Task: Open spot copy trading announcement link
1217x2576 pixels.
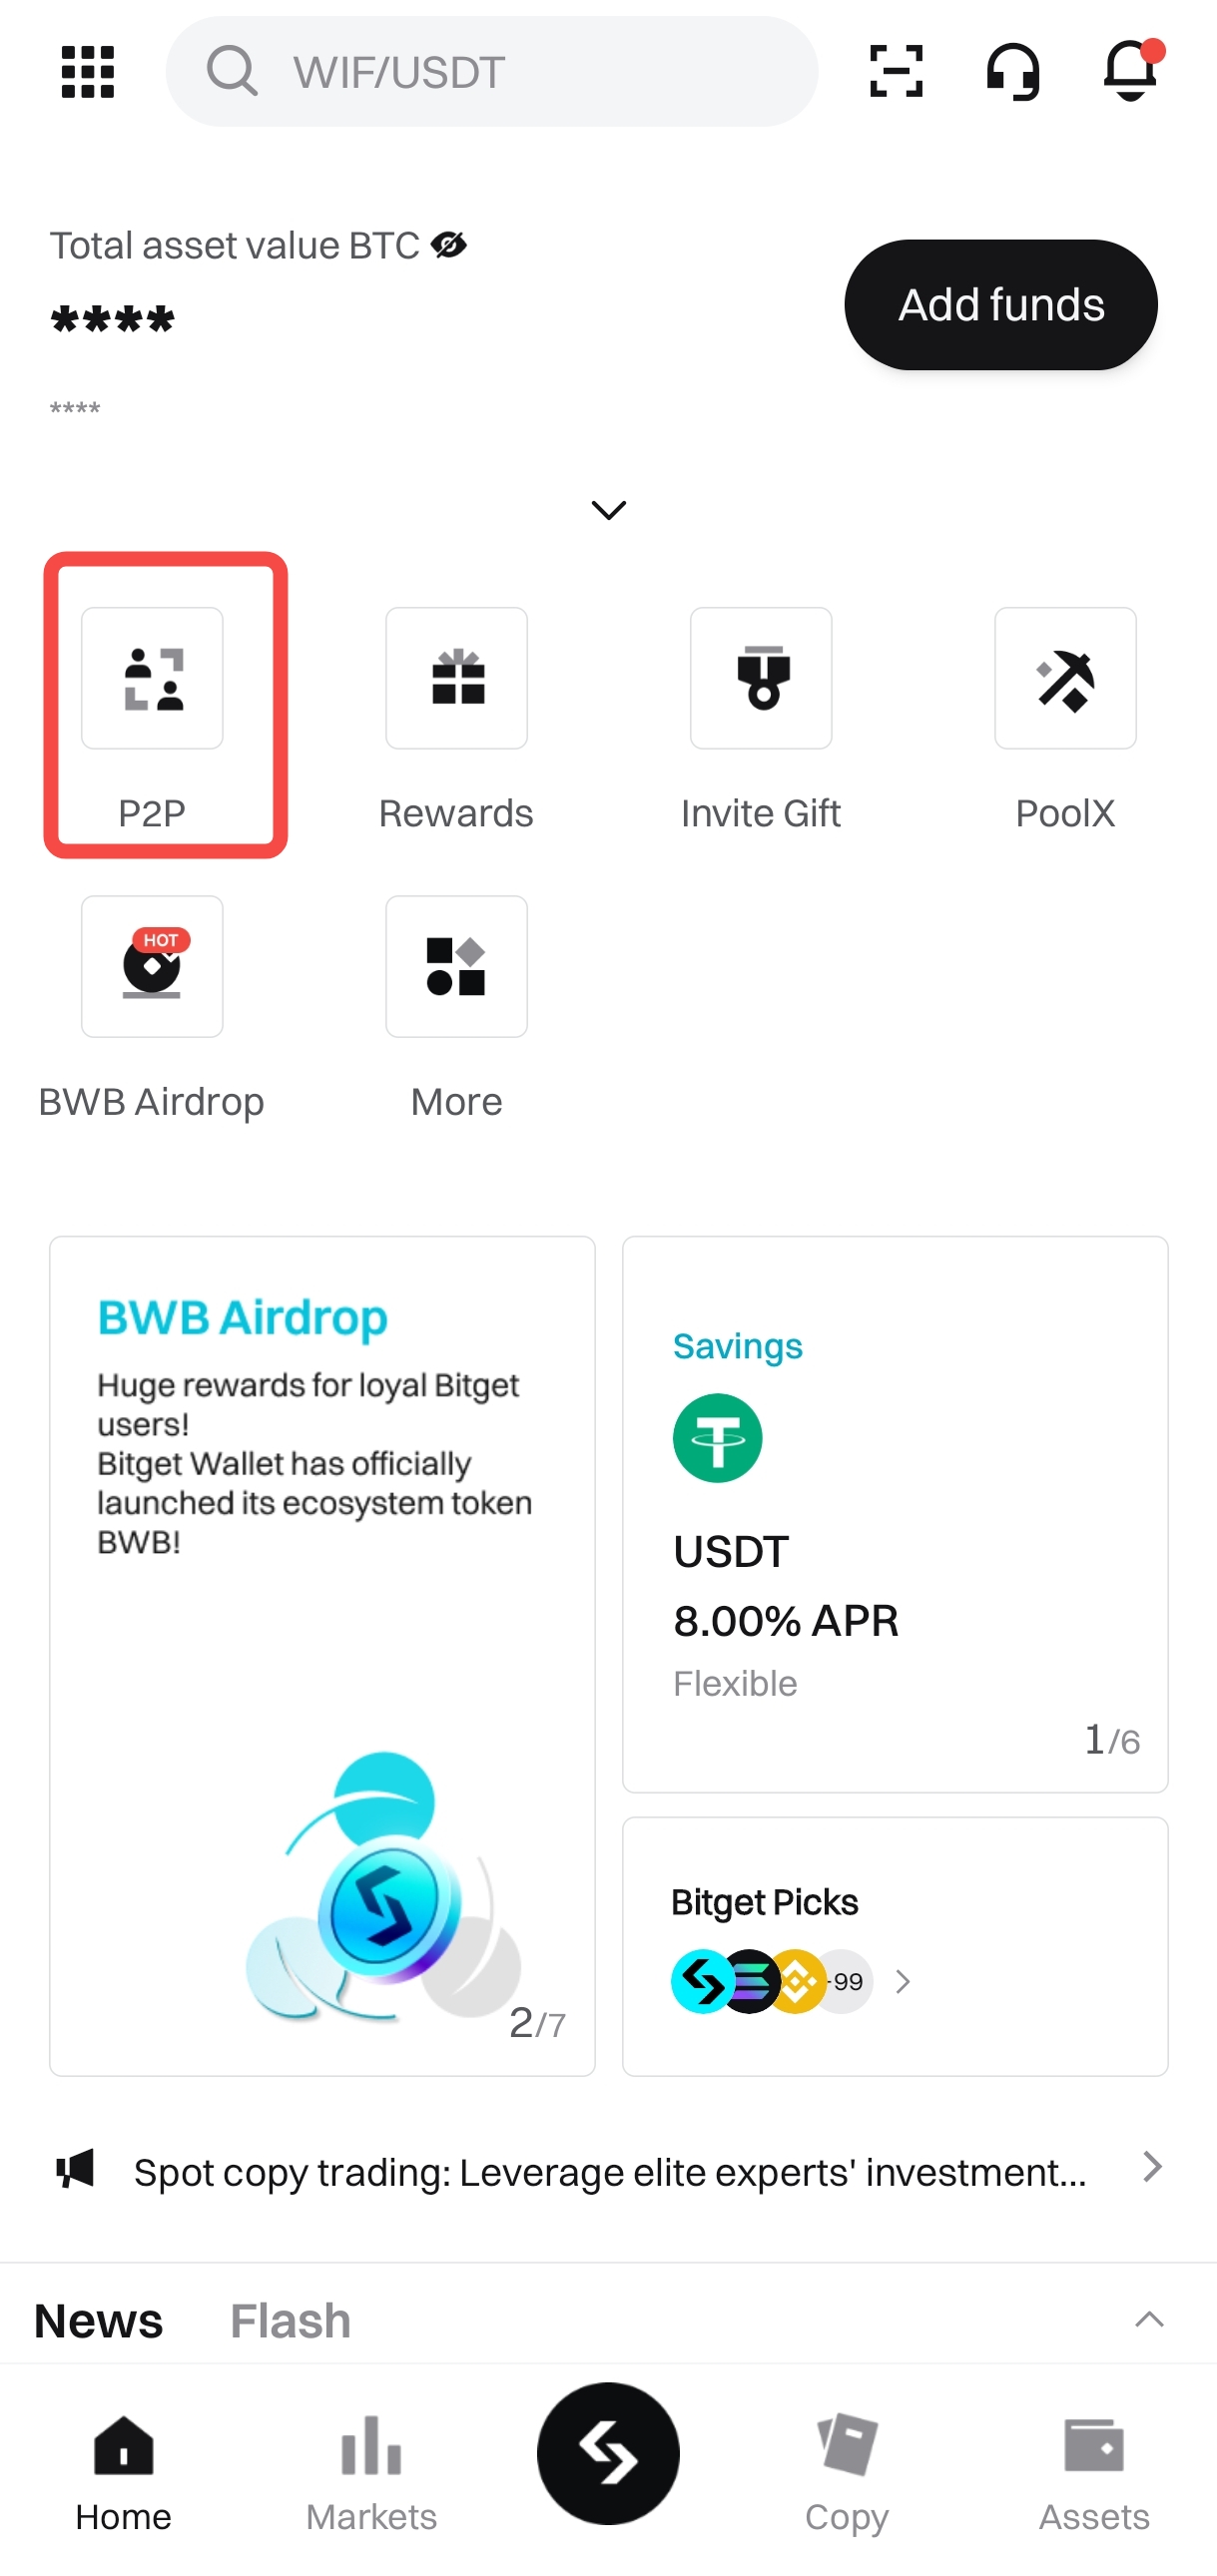Action: pos(609,2170)
